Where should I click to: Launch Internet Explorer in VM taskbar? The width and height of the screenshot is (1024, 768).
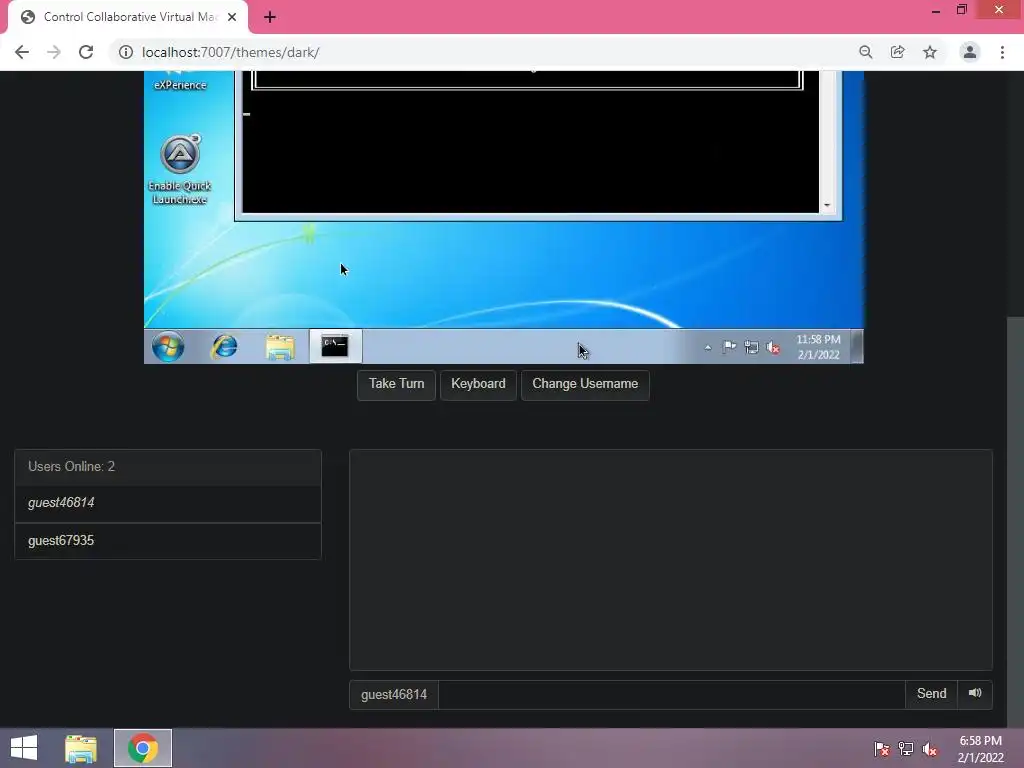pos(224,346)
